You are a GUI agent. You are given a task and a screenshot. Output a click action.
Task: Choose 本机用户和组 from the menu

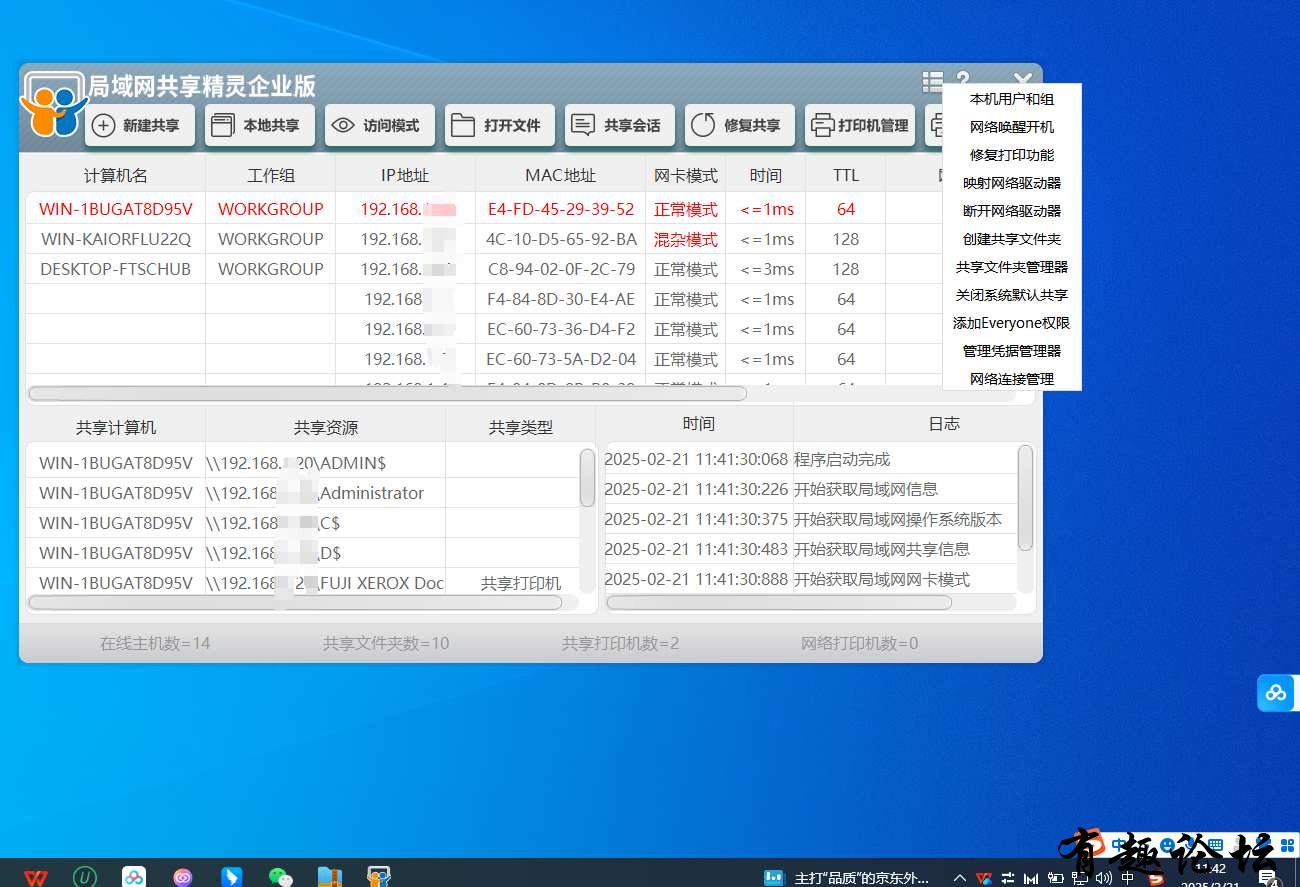(1012, 99)
